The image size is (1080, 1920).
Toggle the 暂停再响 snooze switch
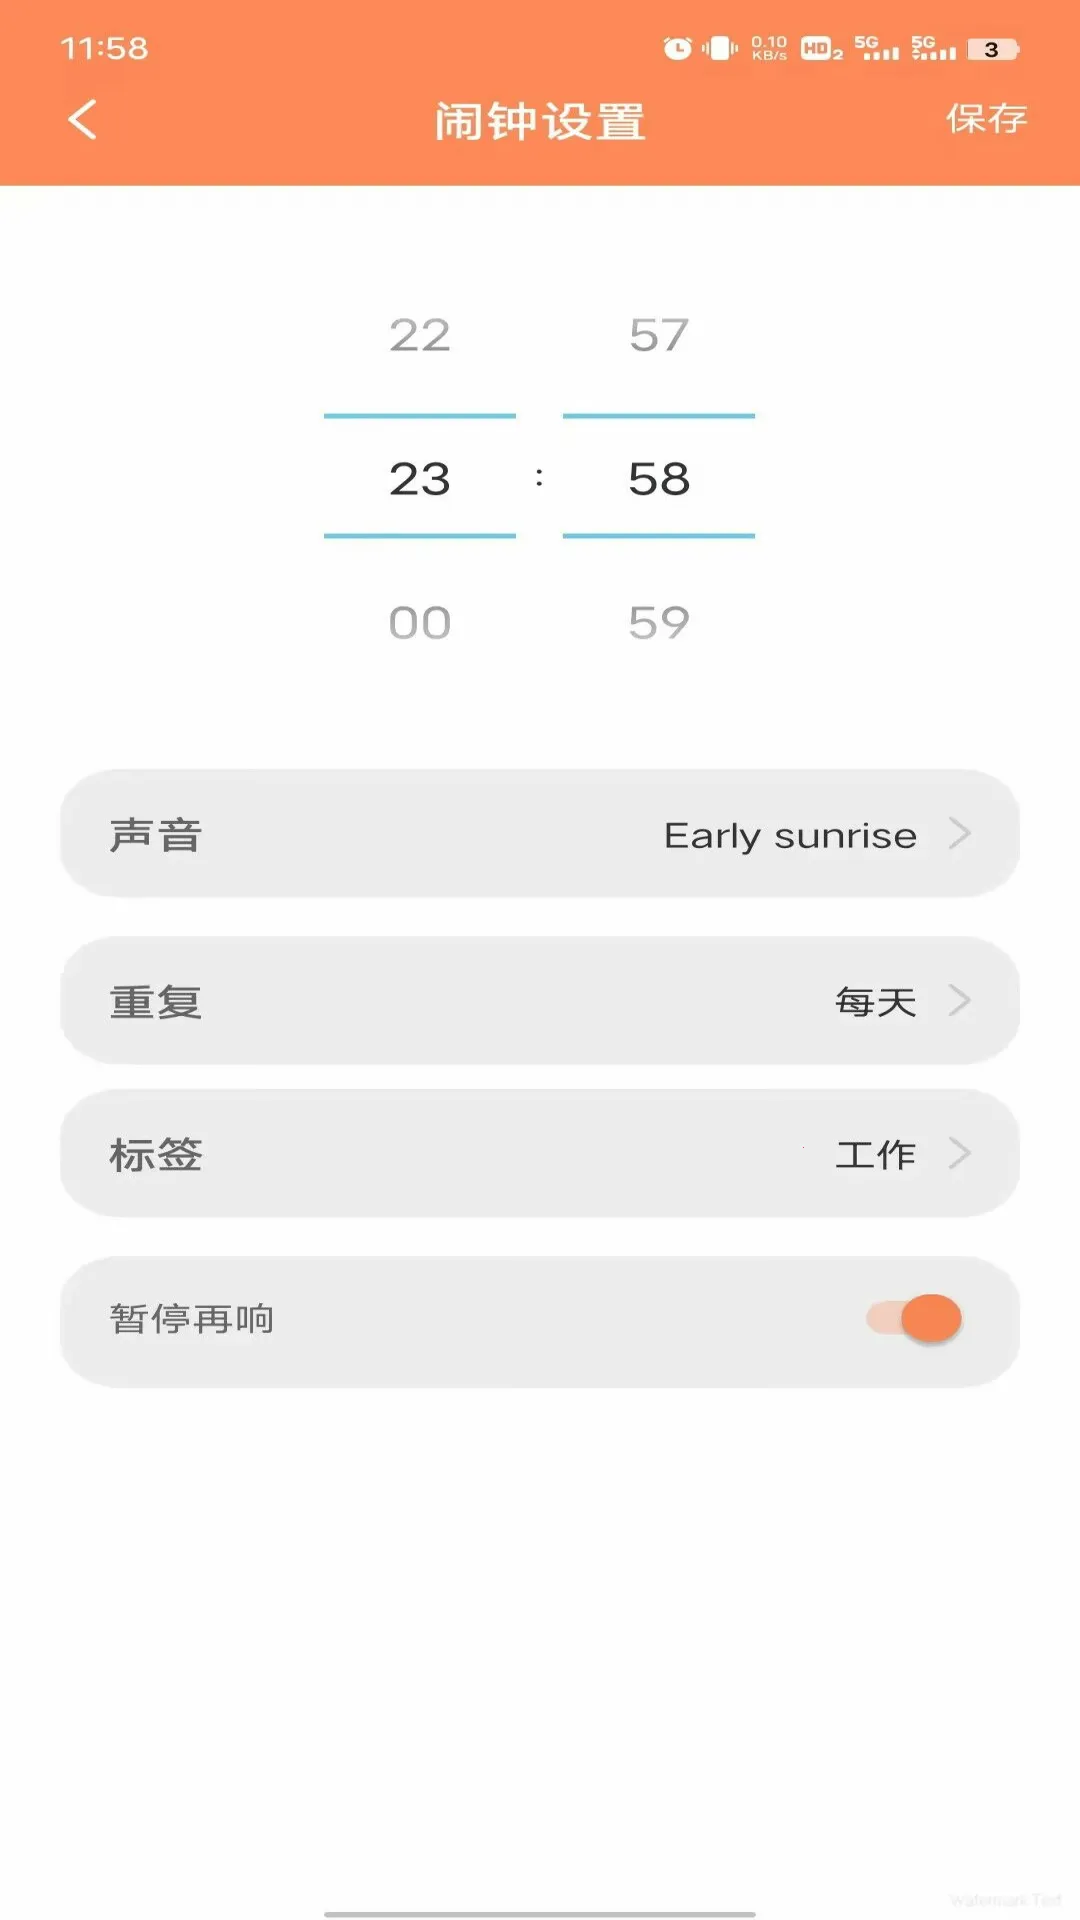[915, 1319]
